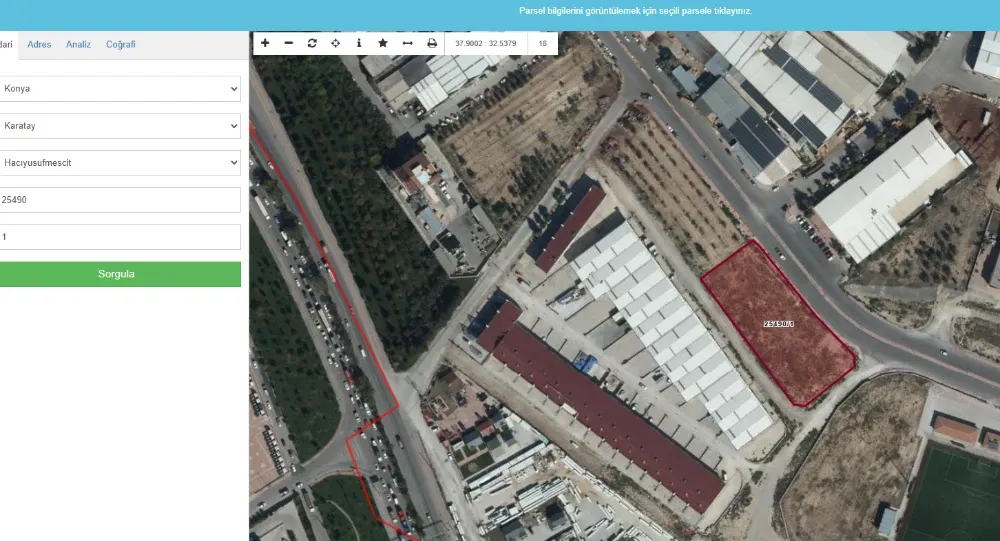Screen dimensions: 1000x541
Task: Open the Hacıyusufmescit neighborhood dropdown
Action: pyautogui.click(x=119, y=163)
